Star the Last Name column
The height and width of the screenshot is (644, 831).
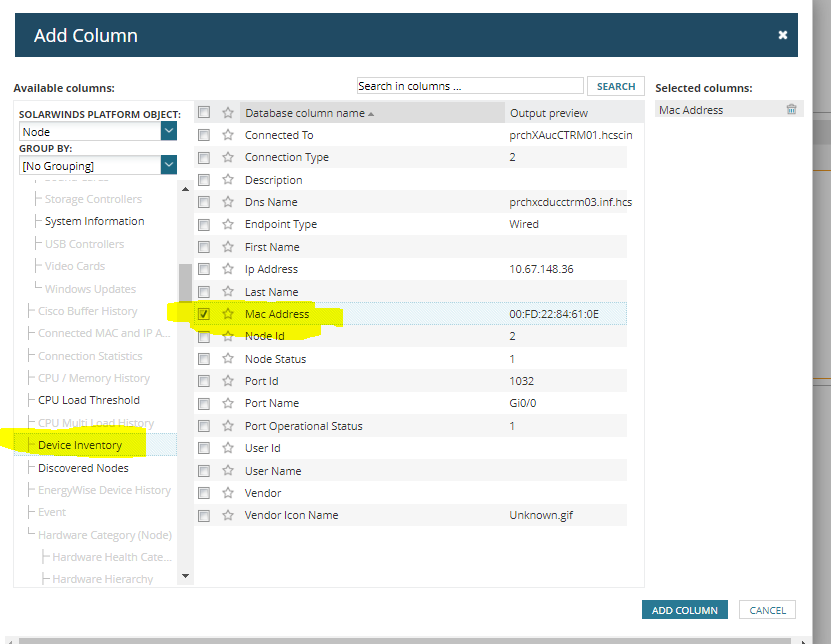(x=228, y=292)
